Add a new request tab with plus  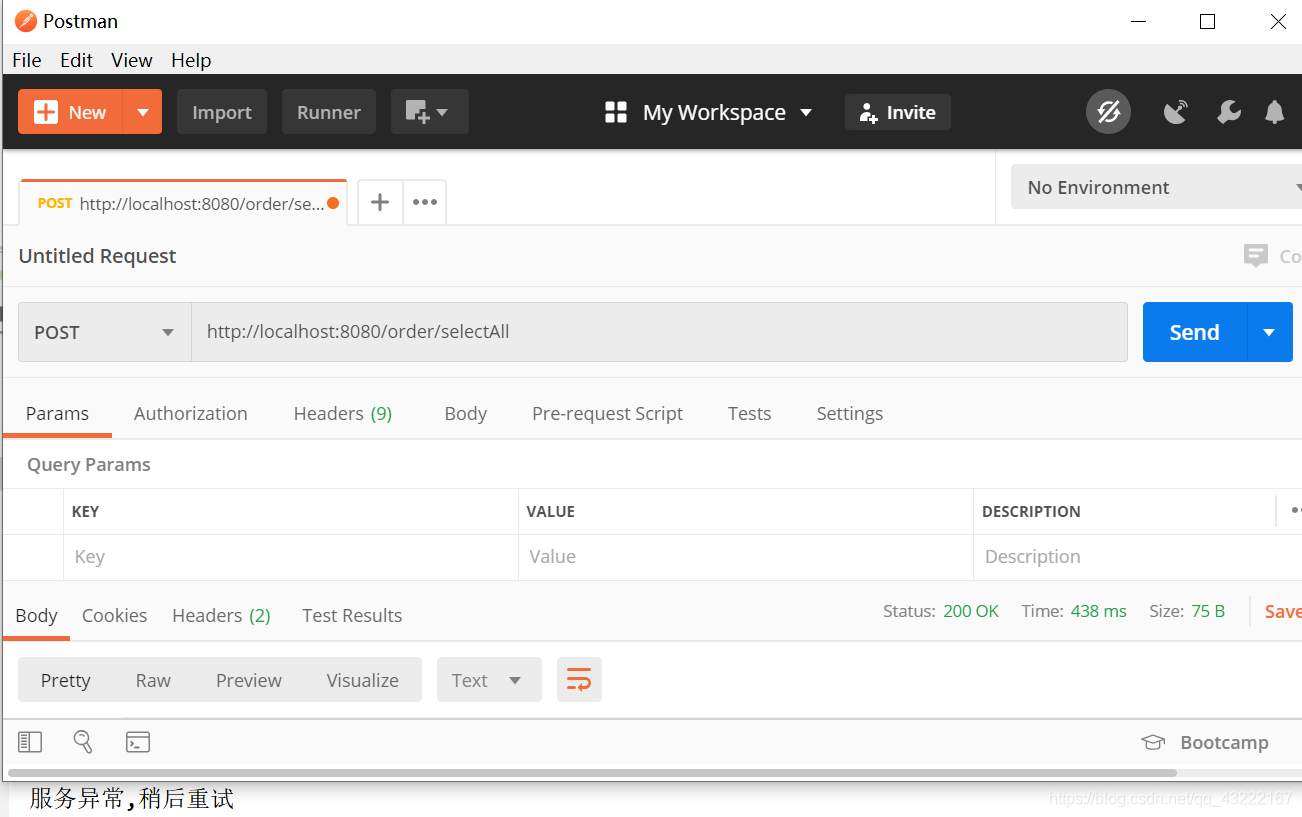pyautogui.click(x=380, y=202)
